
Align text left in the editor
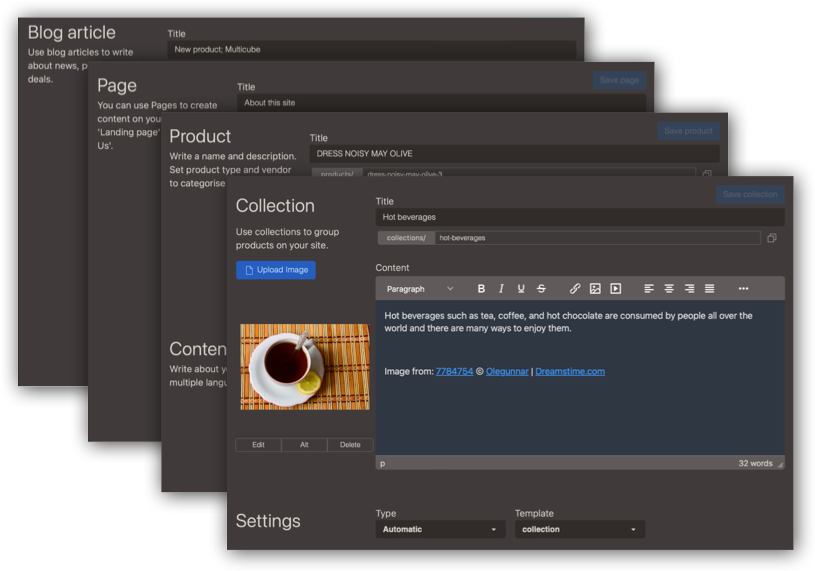pos(649,289)
